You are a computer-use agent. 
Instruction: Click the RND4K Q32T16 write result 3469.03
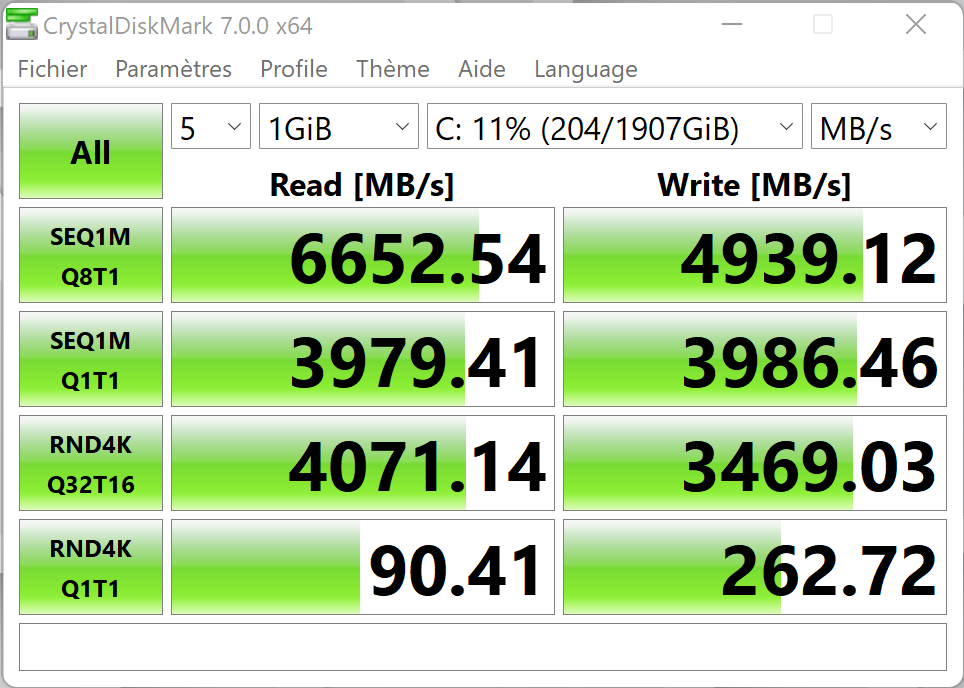755,463
